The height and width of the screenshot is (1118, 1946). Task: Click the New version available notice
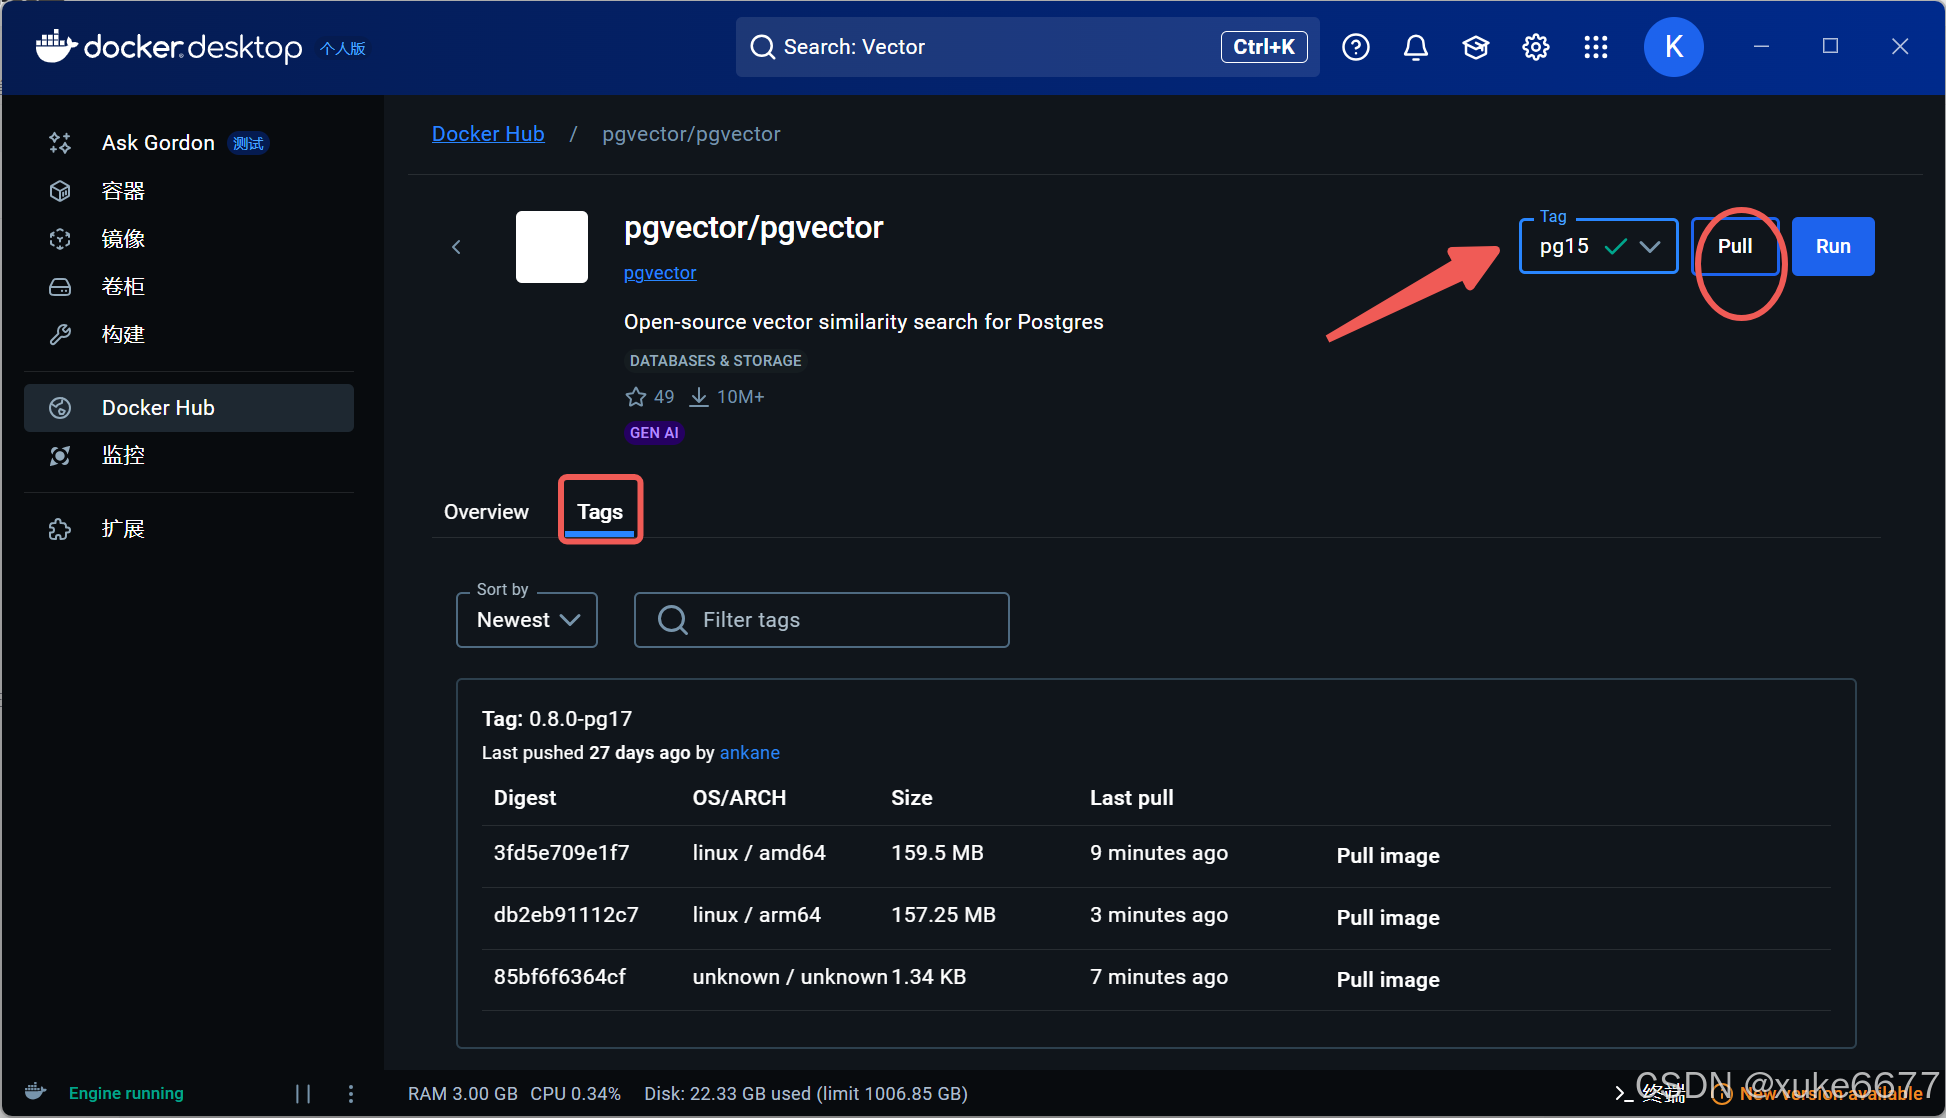(1819, 1094)
